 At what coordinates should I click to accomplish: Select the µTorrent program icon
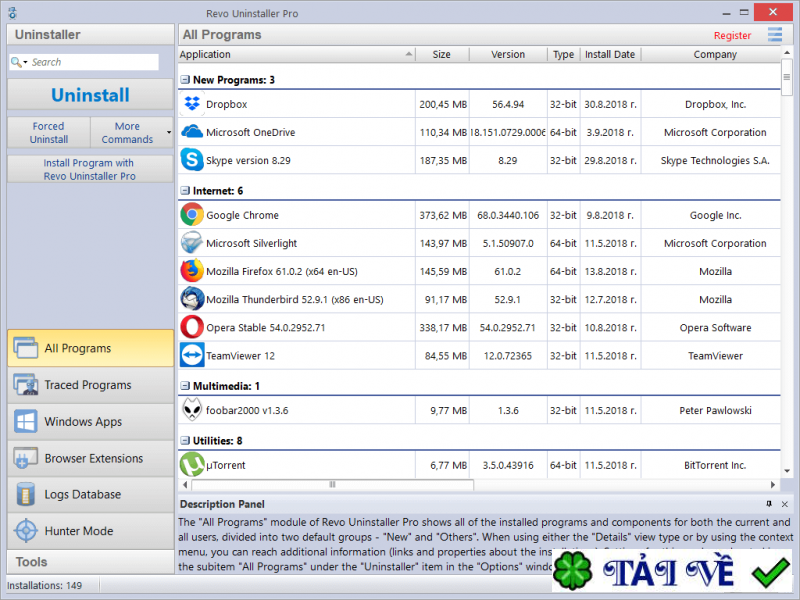click(192, 464)
